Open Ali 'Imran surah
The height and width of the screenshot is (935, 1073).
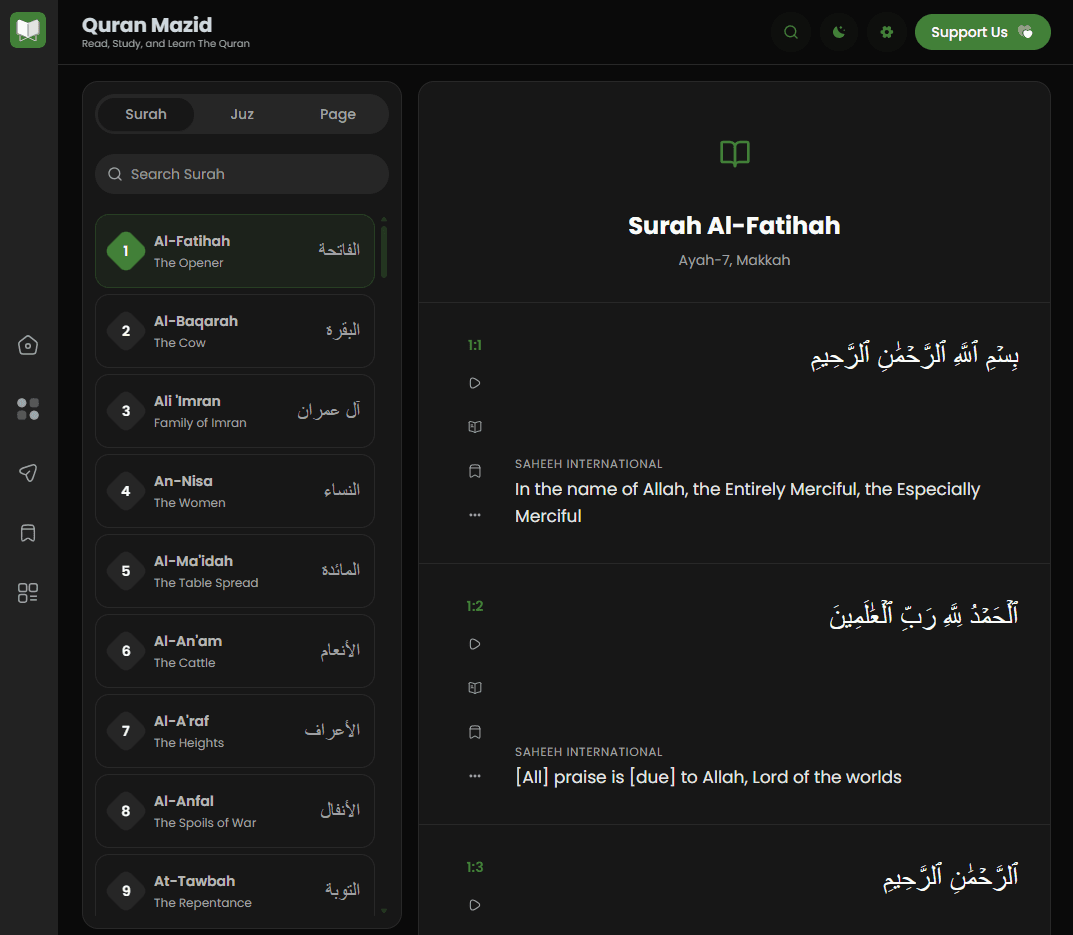[235, 411]
